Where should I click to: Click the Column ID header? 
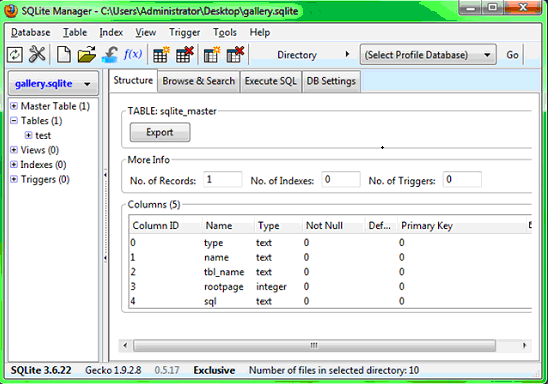pyautogui.click(x=166, y=226)
